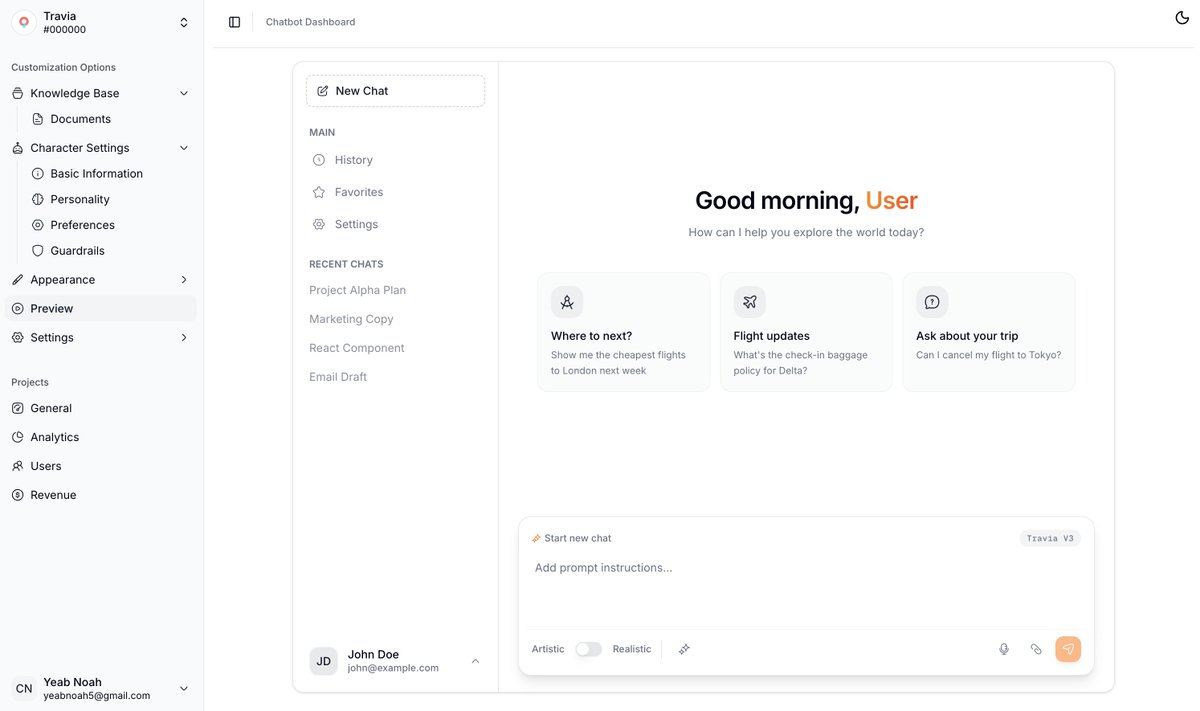Click the Favorites star icon
1200x711 pixels.
[x=319, y=192]
